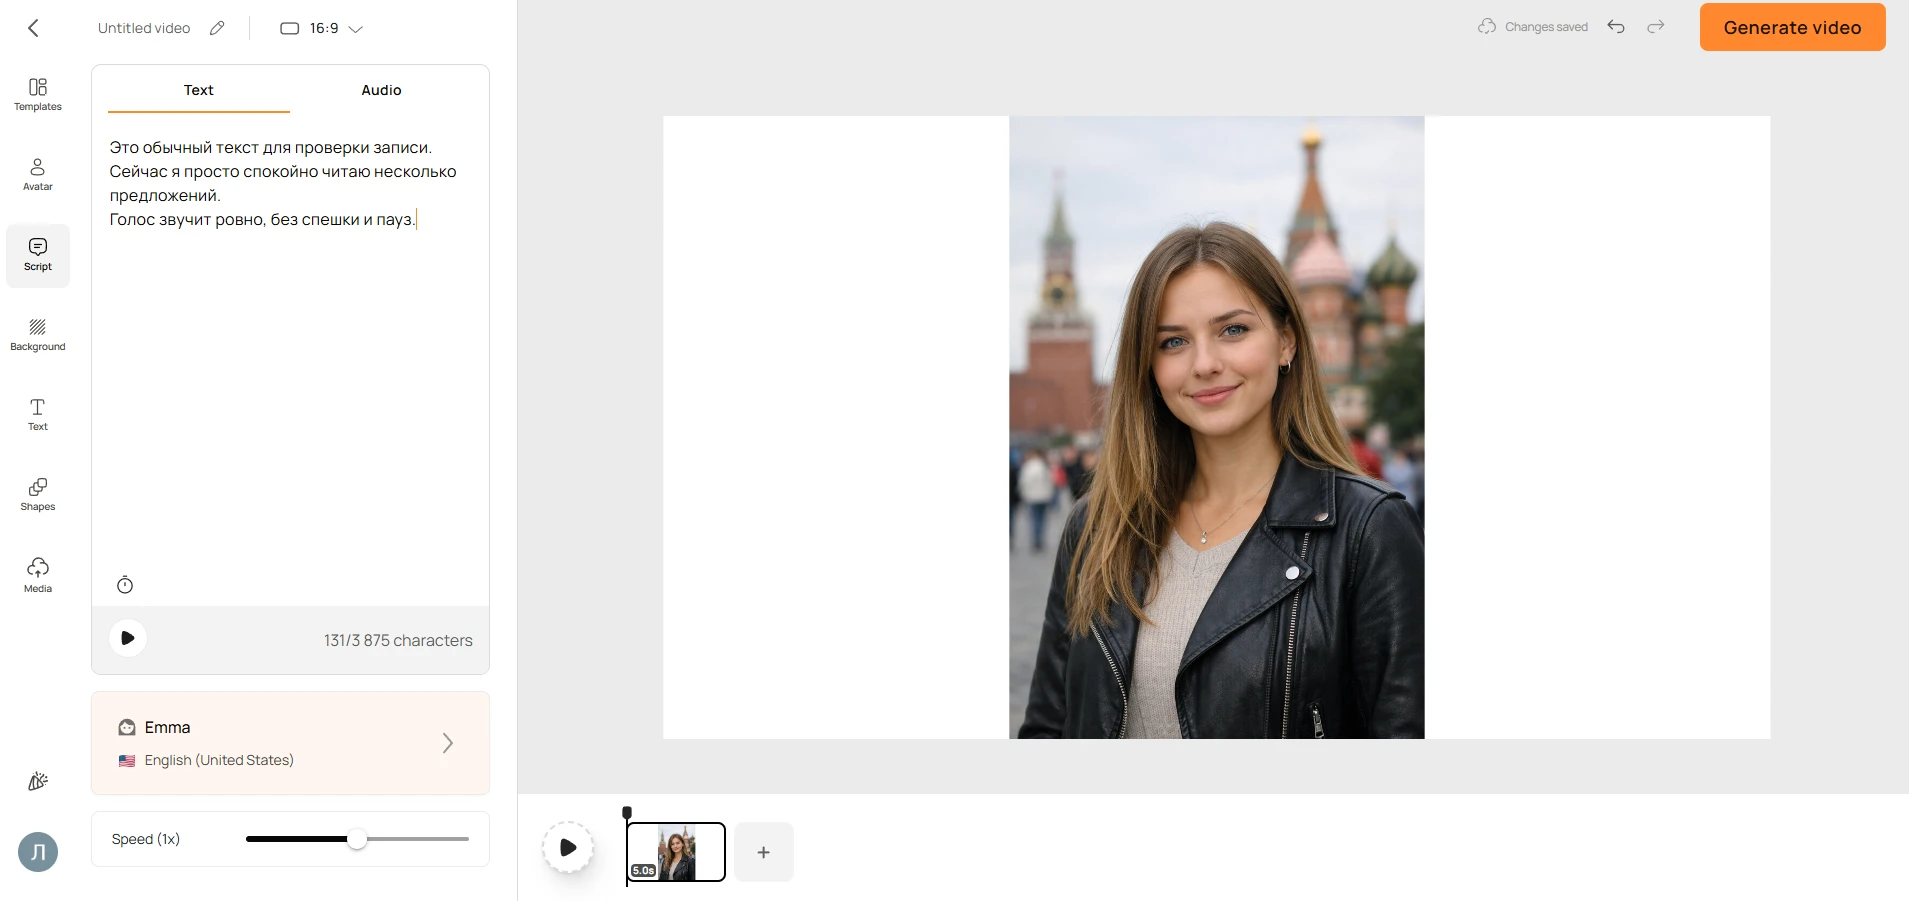Open the Text tool in sidebar
This screenshot has height=901, width=1909.
click(x=38, y=414)
